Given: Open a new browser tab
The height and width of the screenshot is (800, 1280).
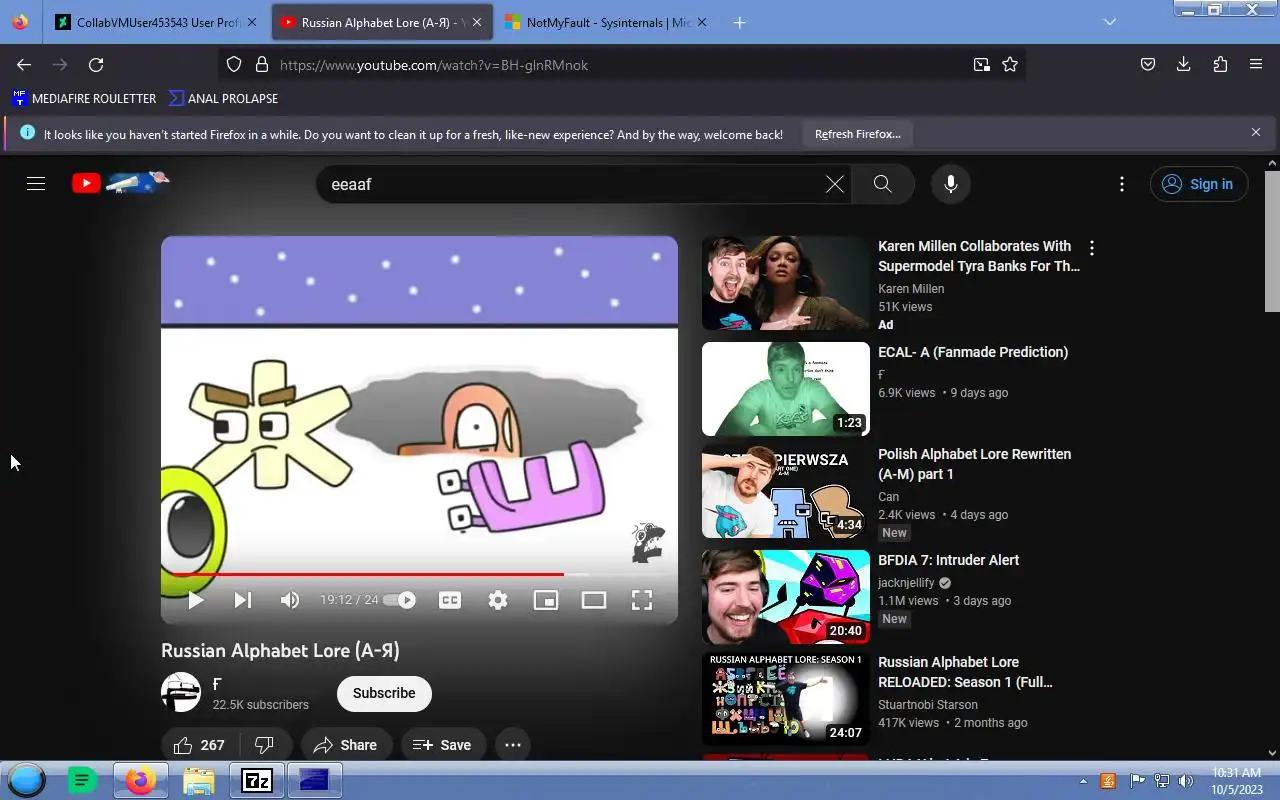Looking at the screenshot, I should [739, 22].
